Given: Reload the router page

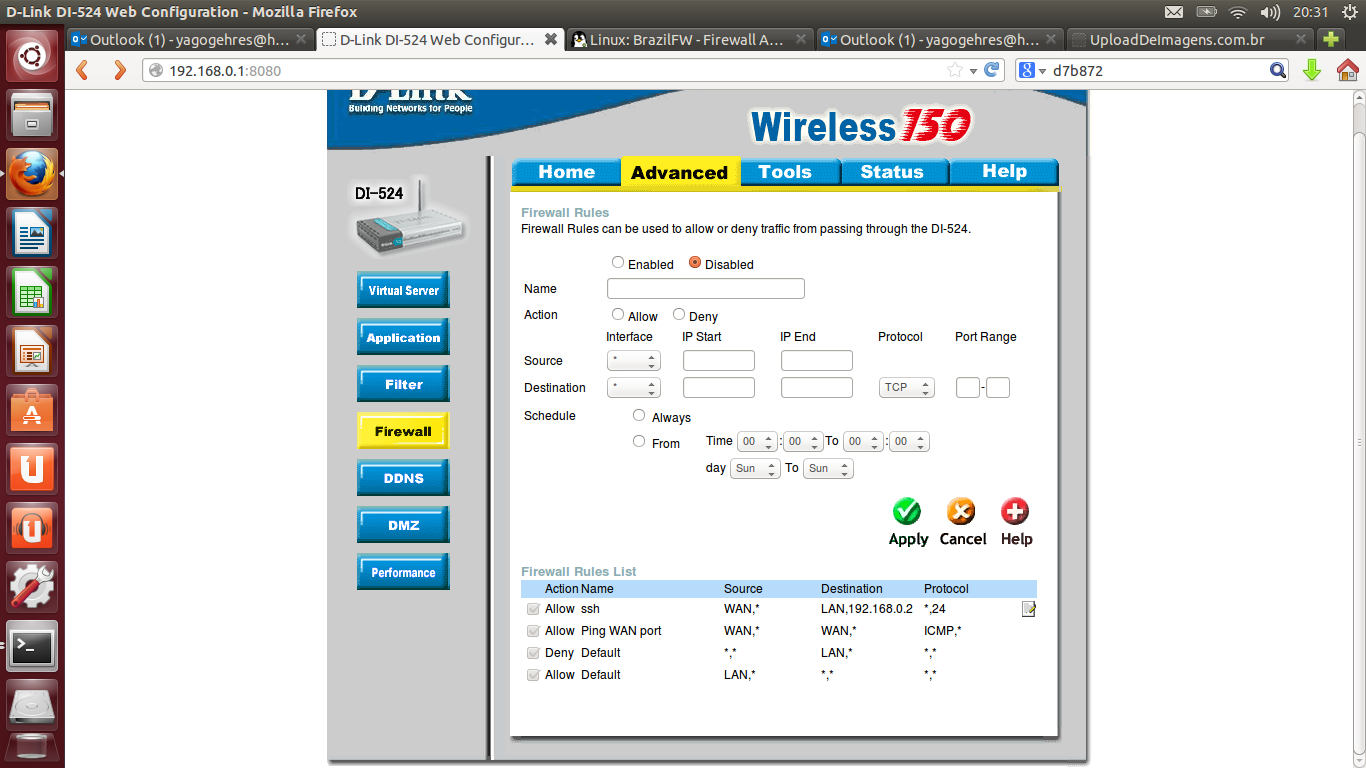Looking at the screenshot, I should (991, 70).
